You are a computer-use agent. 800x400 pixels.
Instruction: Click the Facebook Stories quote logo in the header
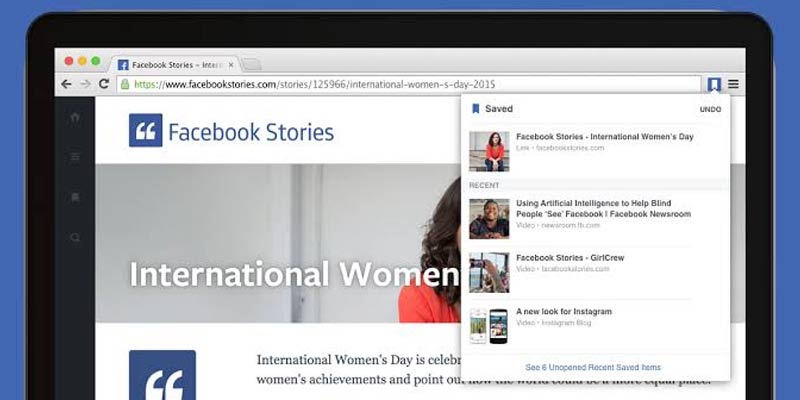(145, 130)
